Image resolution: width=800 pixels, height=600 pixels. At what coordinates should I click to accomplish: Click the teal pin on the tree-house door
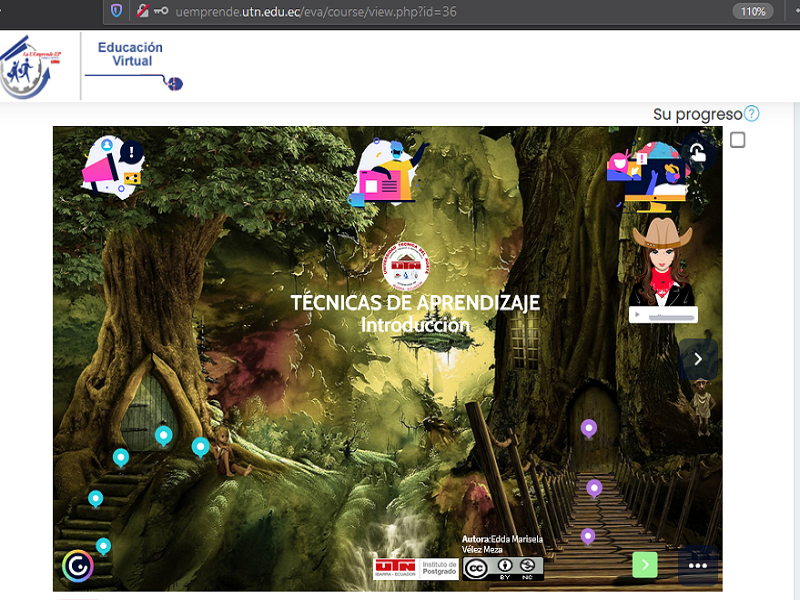[x=164, y=436]
